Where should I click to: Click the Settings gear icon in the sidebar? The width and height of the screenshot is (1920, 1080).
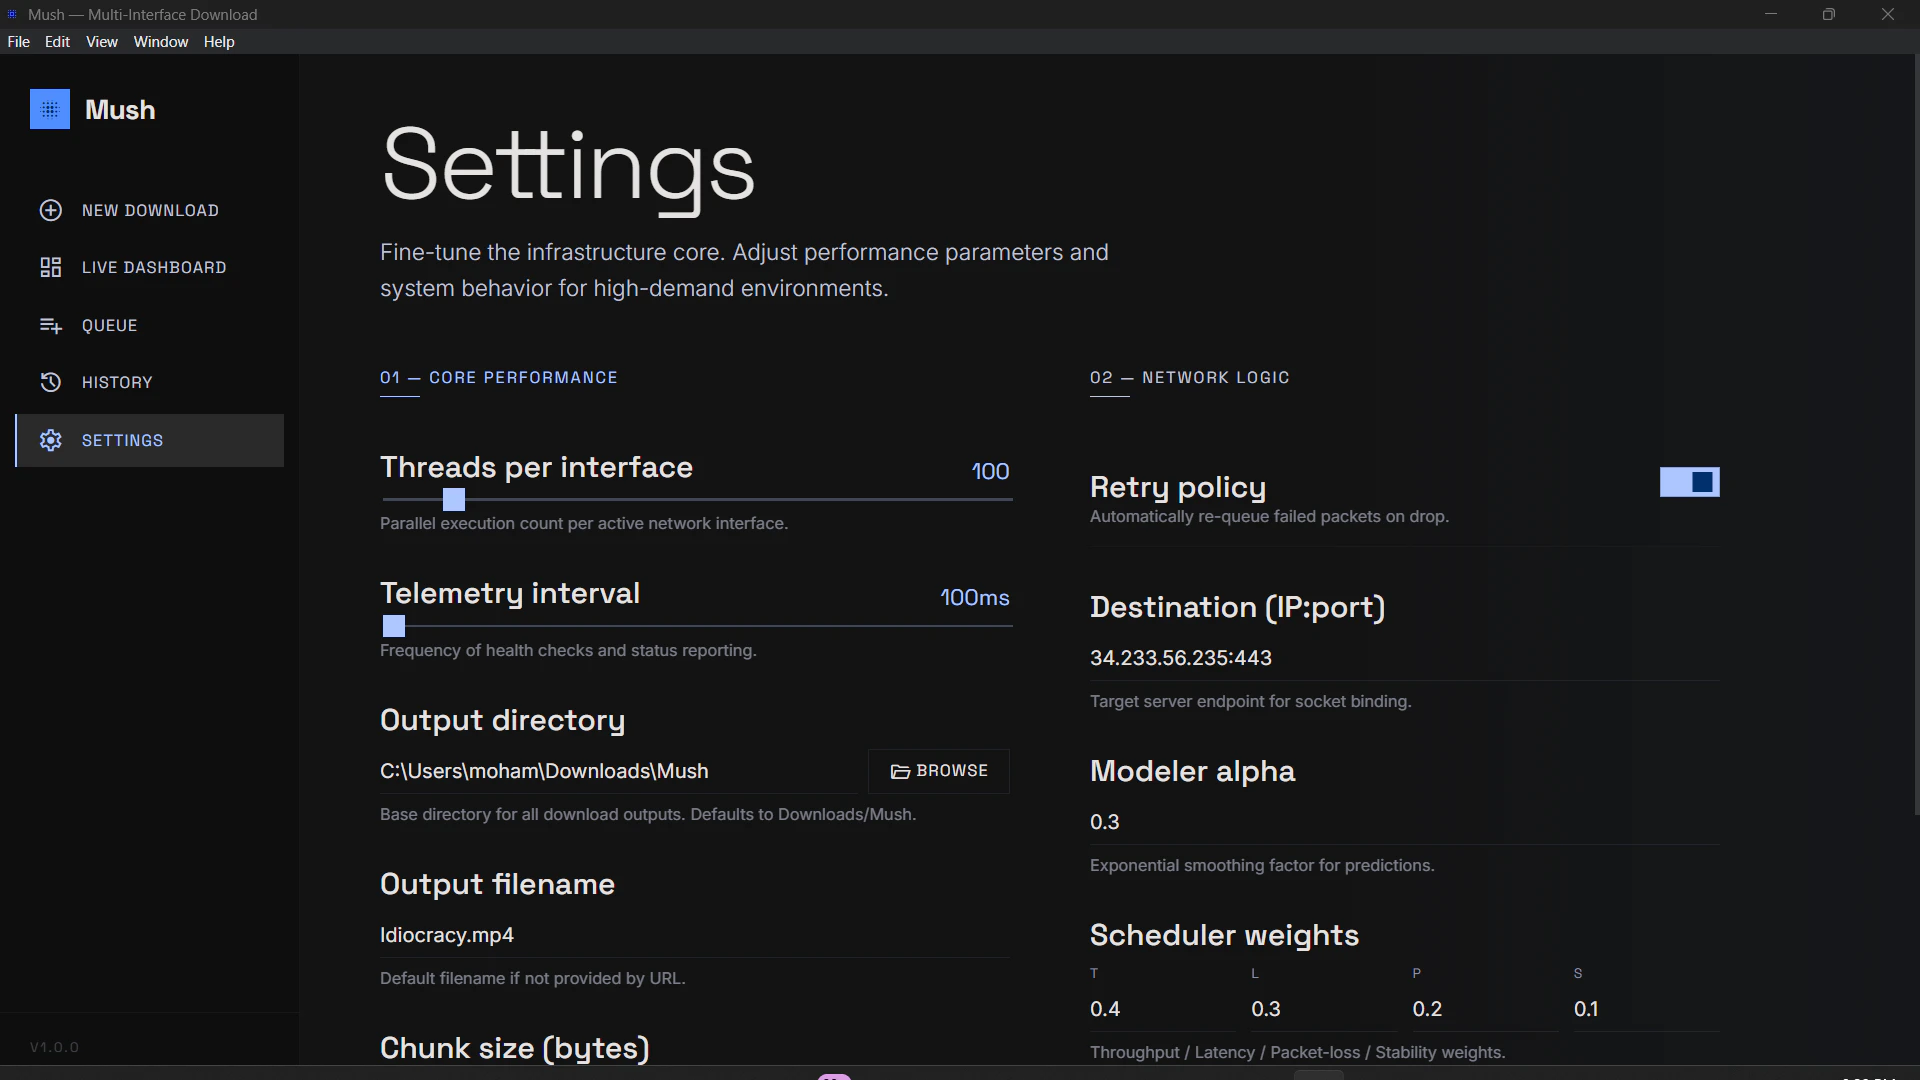click(x=50, y=440)
